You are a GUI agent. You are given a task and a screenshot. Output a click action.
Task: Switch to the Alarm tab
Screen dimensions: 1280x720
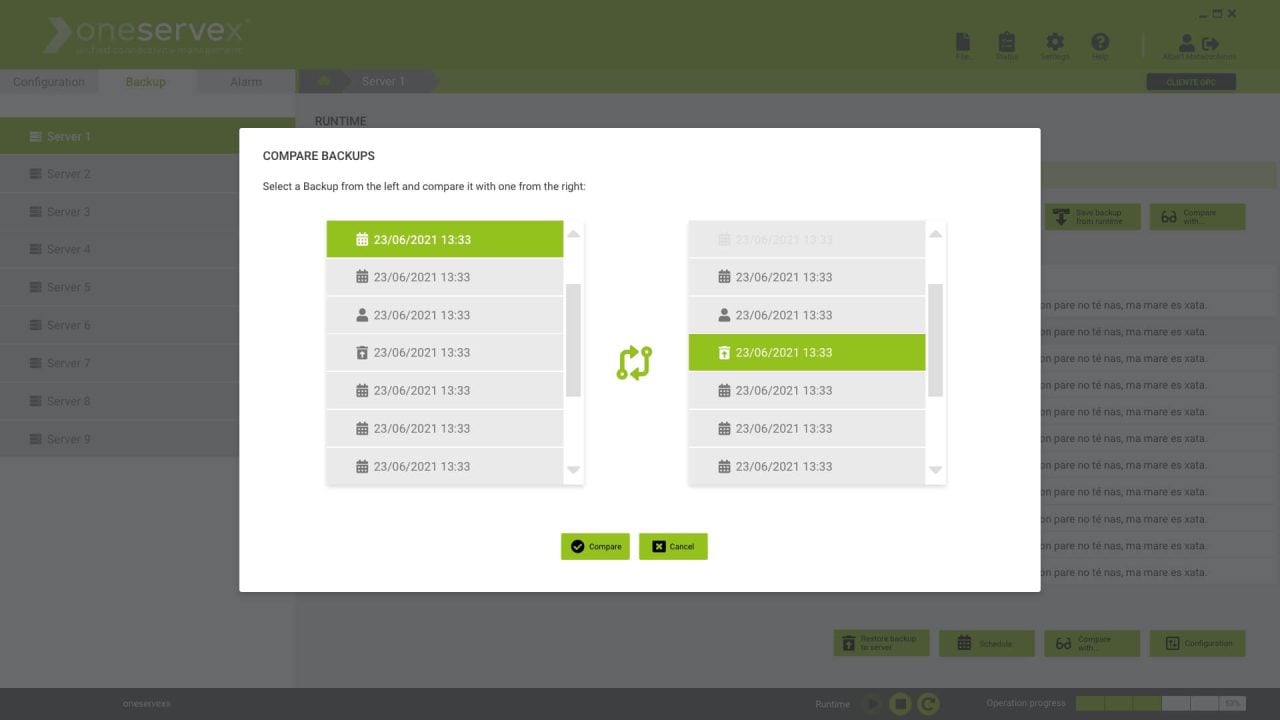click(x=246, y=82)
